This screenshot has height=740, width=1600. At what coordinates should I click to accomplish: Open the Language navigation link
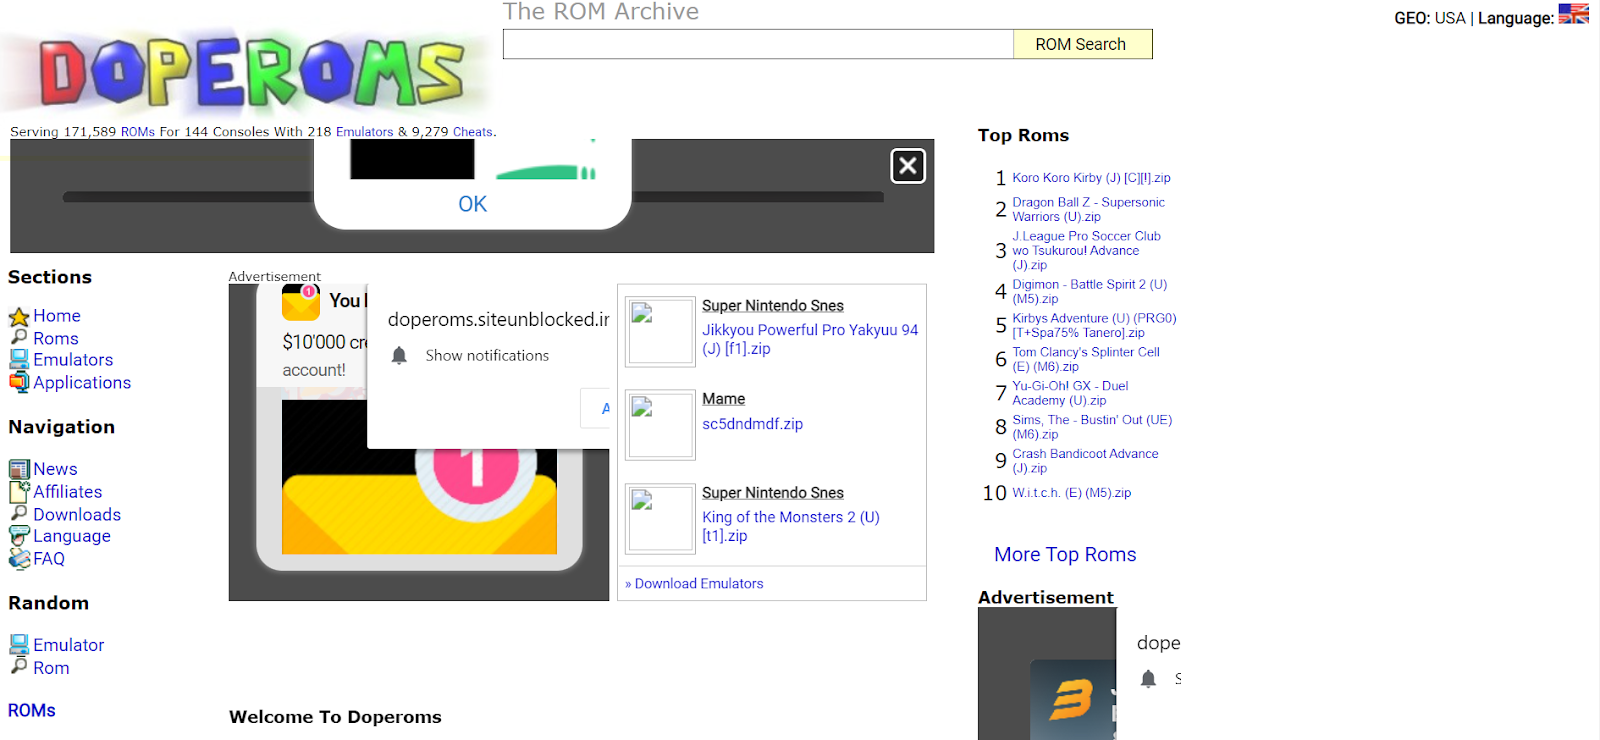coord(72,536)
